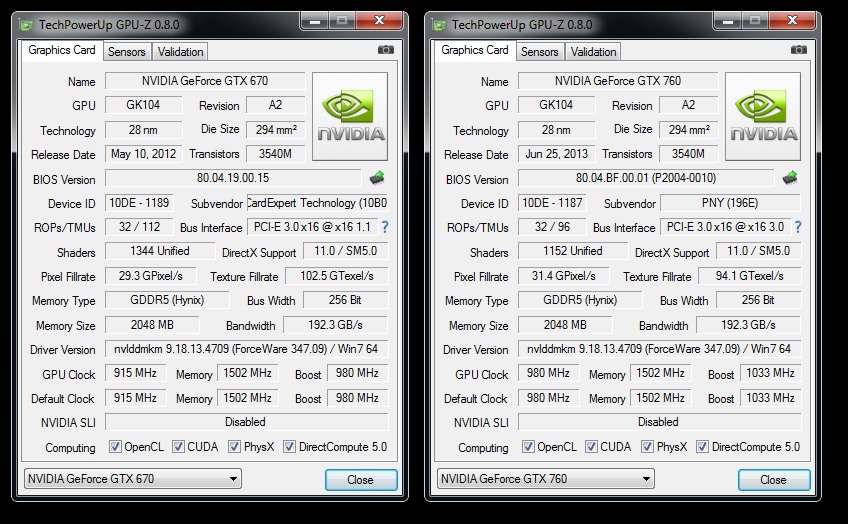Click the Memory Size value in GTX 670 window
Viewport: 848px width, 524px height.
(x=152, y=325)
